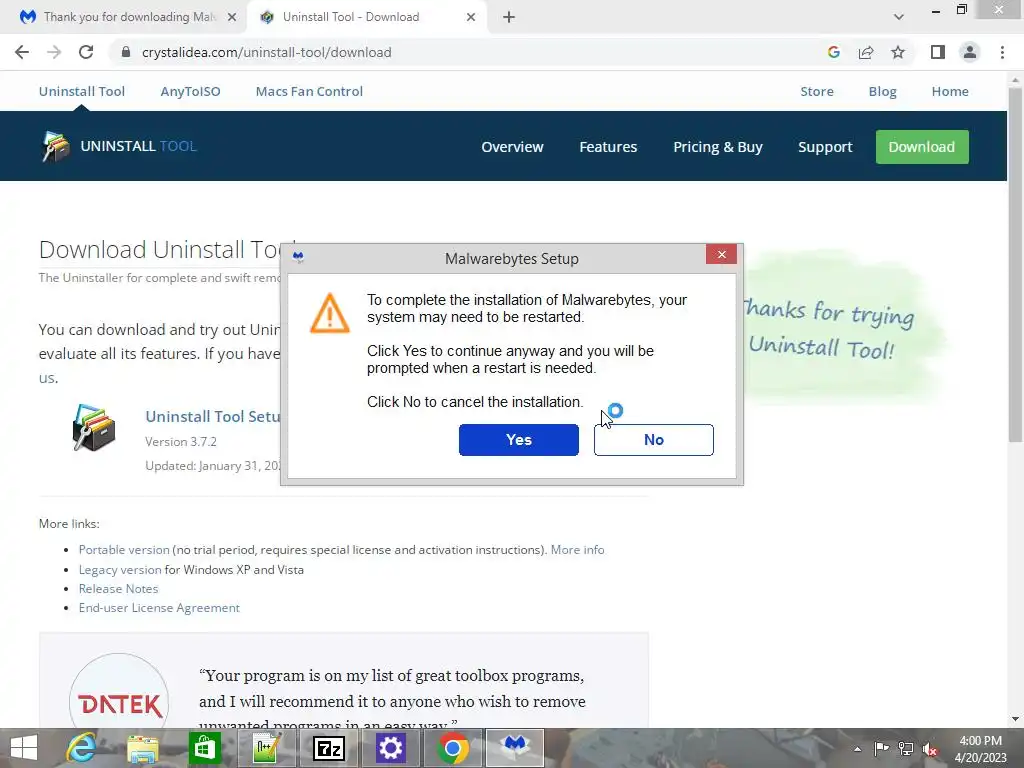The height and width of the screenshot is (768, 1024).
Task: Open the Blog page
Action: click(x=882, y=91)
